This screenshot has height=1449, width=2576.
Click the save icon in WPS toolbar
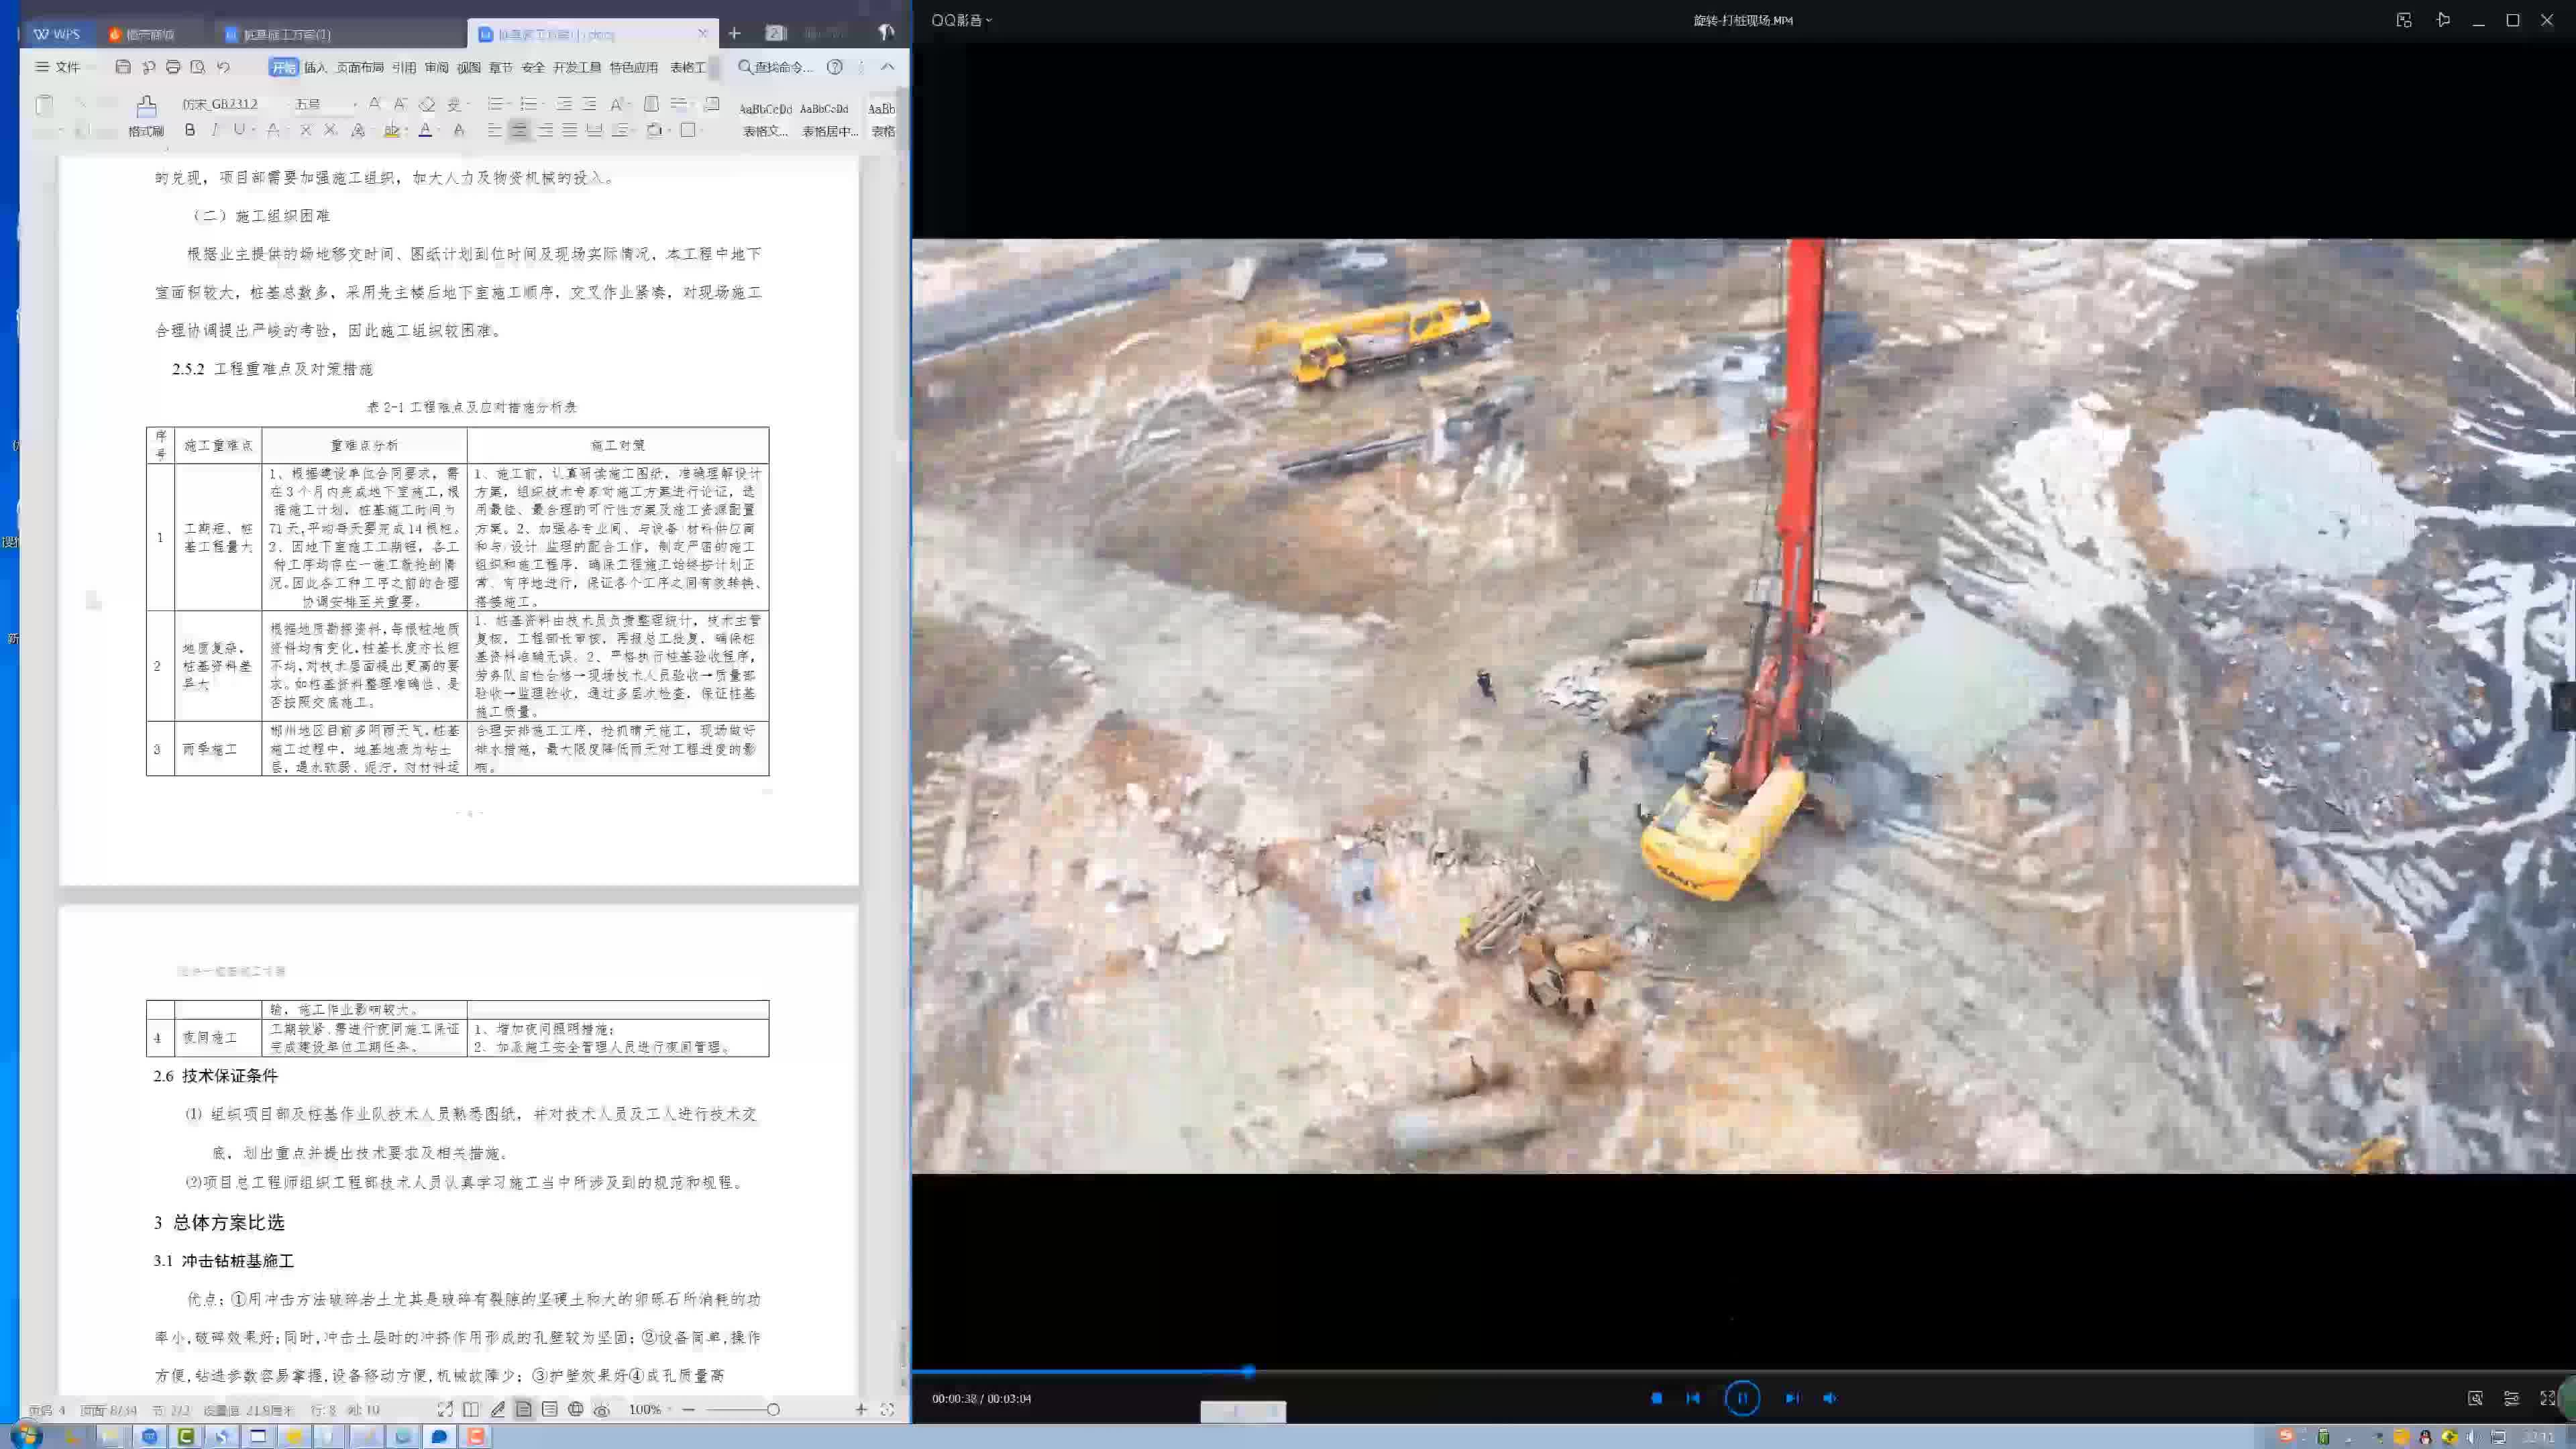[x=123, y=67]
